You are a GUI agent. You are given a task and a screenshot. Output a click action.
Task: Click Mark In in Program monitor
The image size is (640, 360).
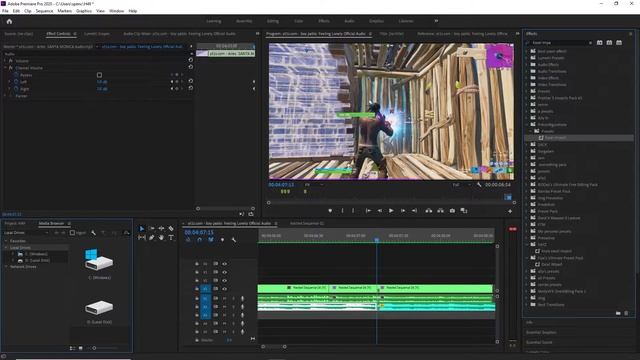coord(342,211)
